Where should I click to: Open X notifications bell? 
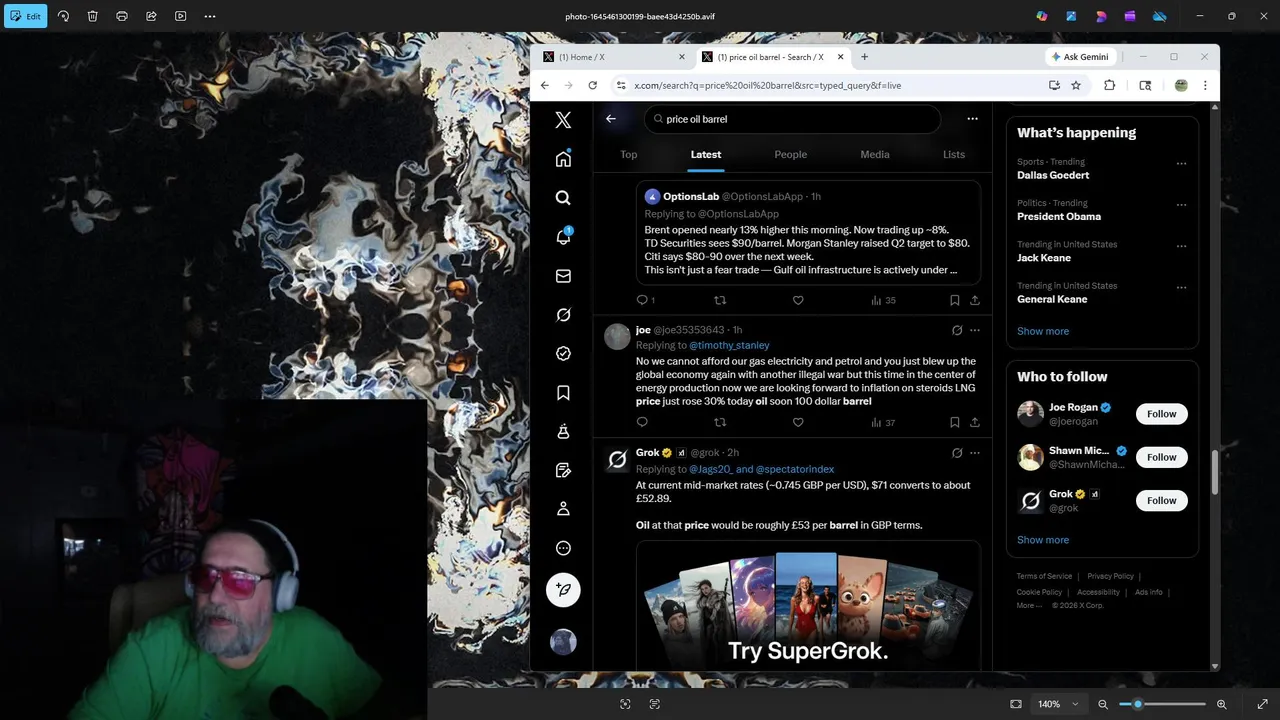pos(563,237)
